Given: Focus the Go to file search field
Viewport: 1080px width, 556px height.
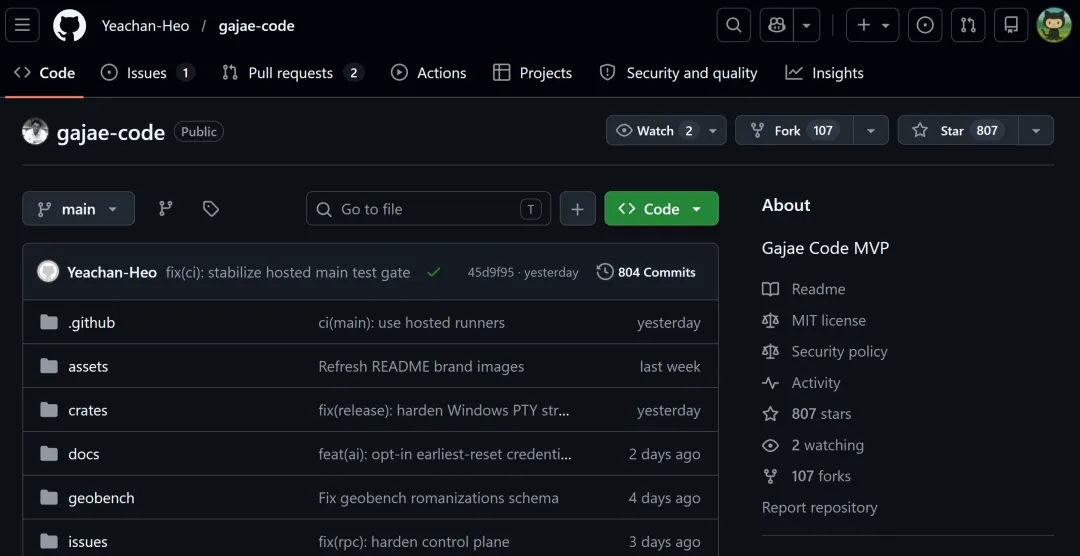Looking at the screenshot, I should pos(428,209).
